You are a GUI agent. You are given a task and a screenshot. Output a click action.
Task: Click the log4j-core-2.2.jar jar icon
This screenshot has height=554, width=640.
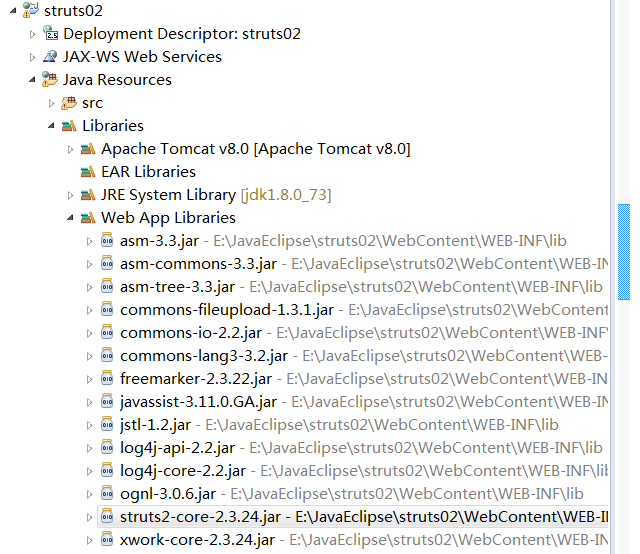tap(107, 471)
